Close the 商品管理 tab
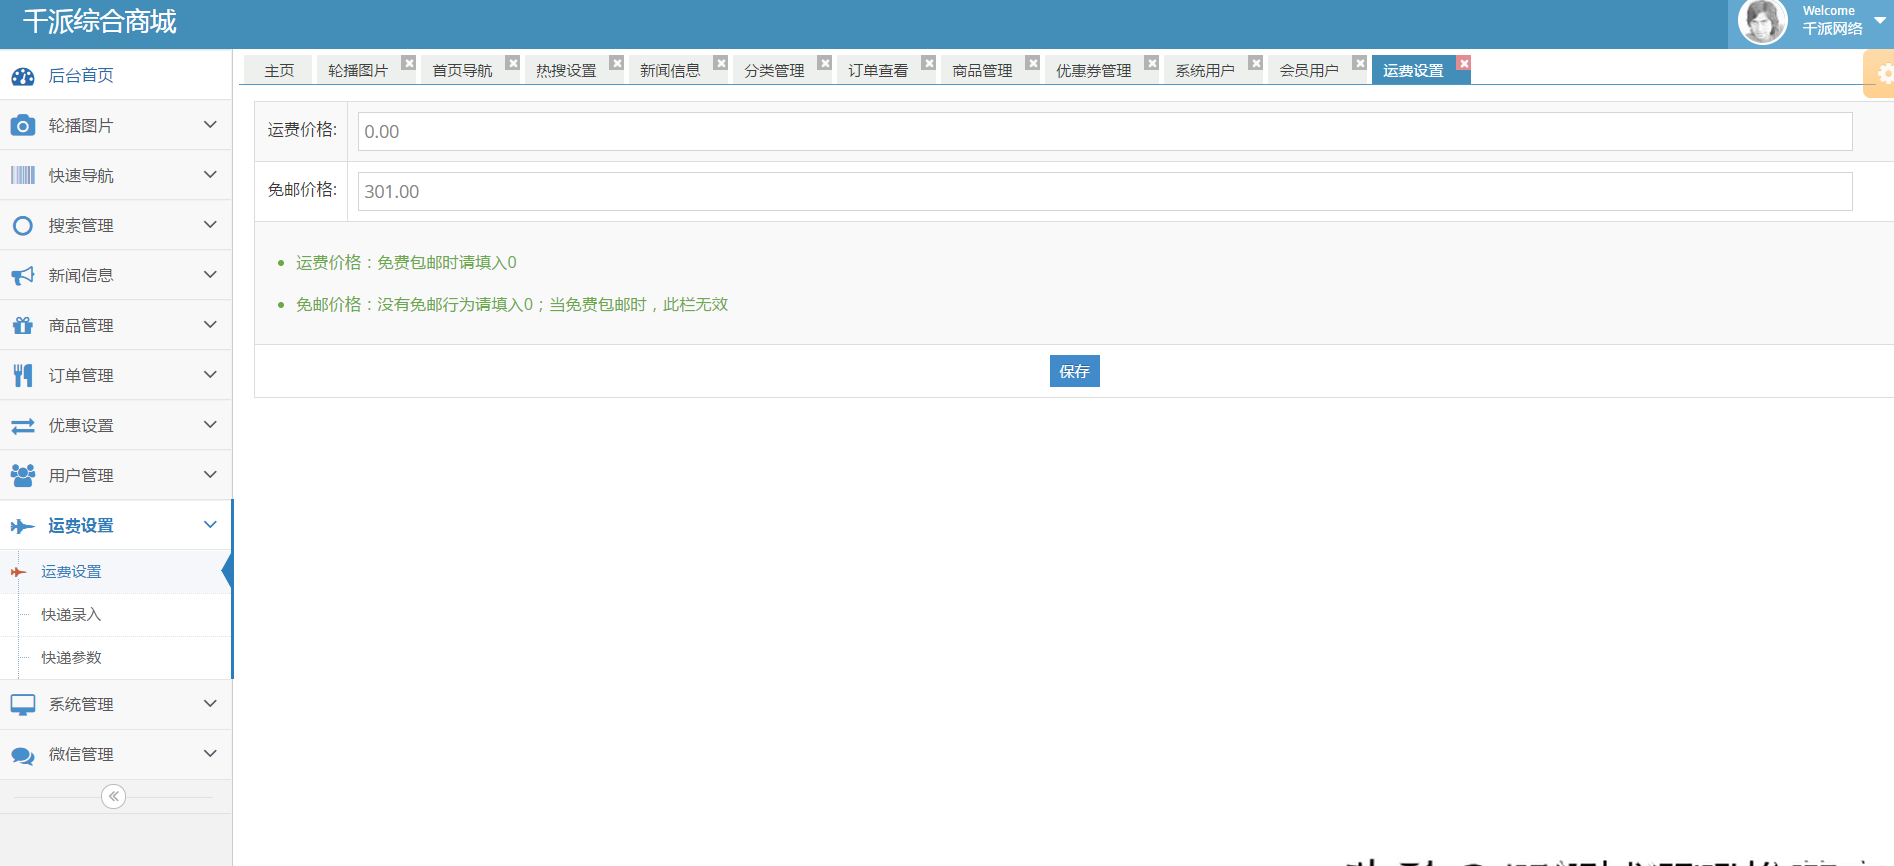 coord(1033,63)
